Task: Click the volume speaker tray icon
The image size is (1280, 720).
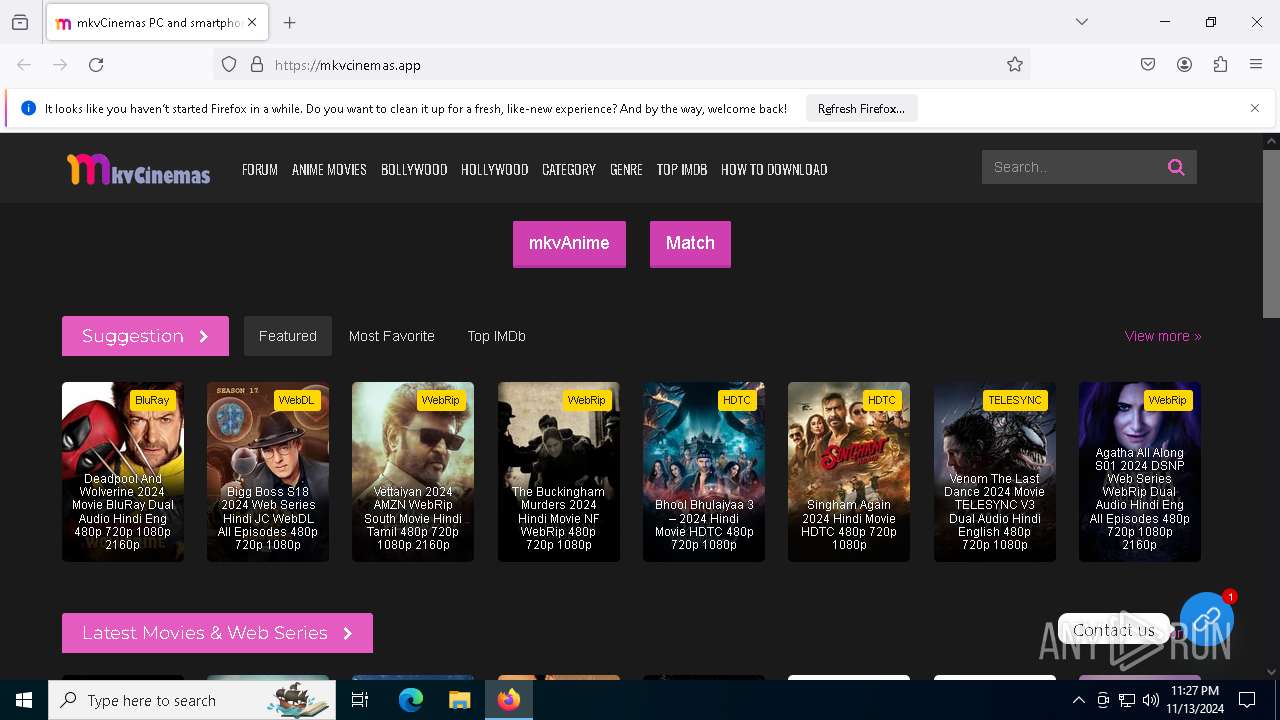Action: click(1151, 700)
